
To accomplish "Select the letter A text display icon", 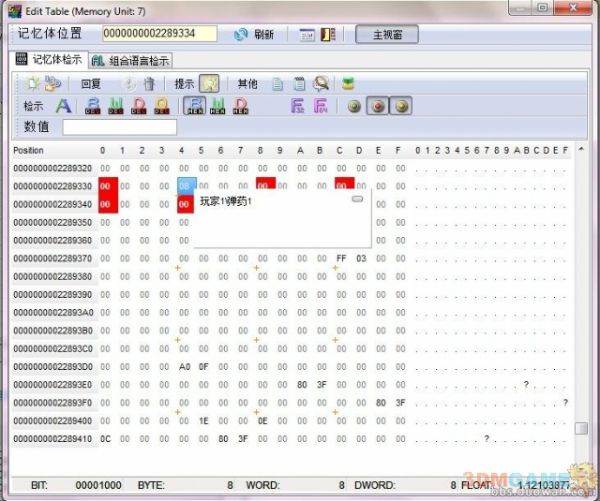I will (x=62, y=105).
